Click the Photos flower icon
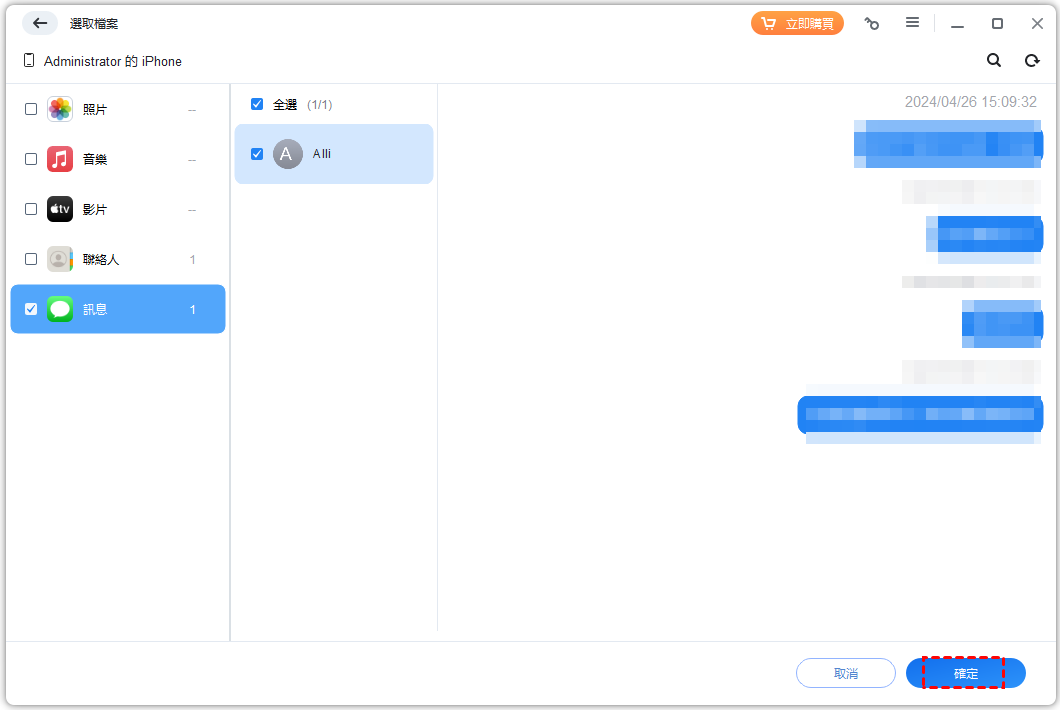Image resolution: width=1060 pixels, height=710 pixels. point(60,109)
